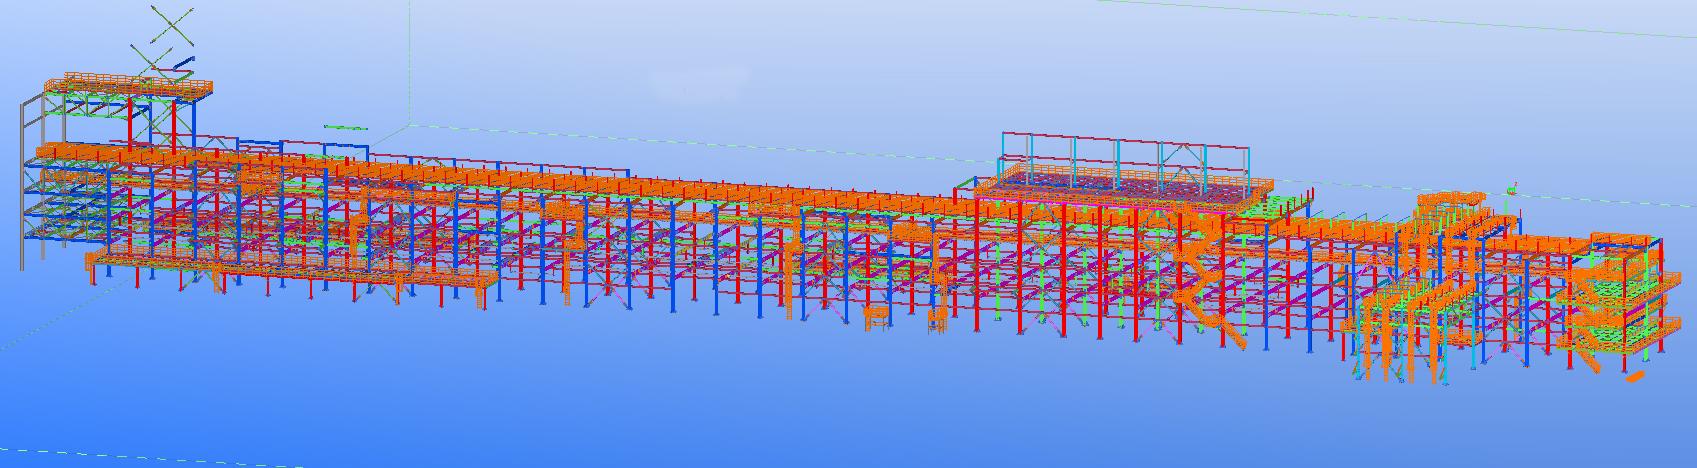Select the loose orange part at the bottom right
The width and height of the screenshot is (1697, 468).
[1635, 379]
